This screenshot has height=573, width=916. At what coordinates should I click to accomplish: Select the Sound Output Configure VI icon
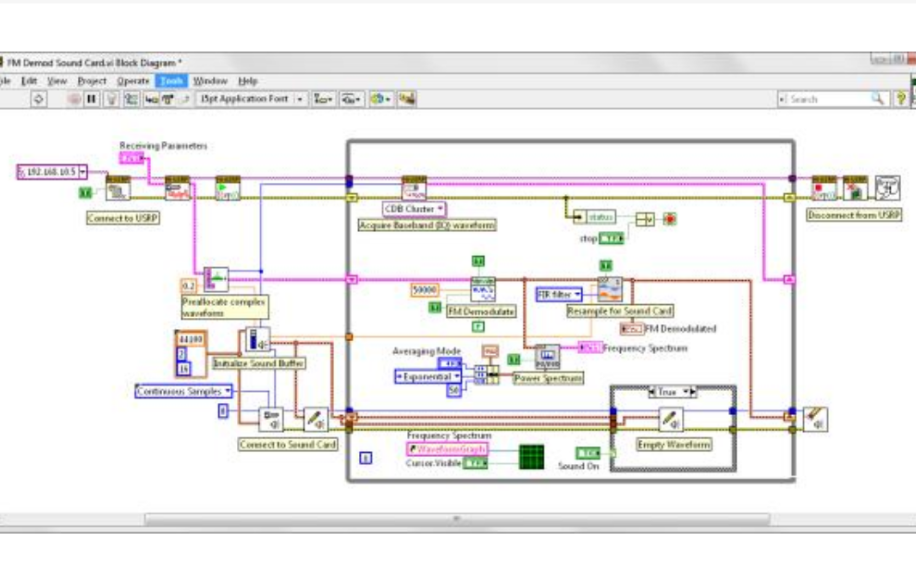271,419
